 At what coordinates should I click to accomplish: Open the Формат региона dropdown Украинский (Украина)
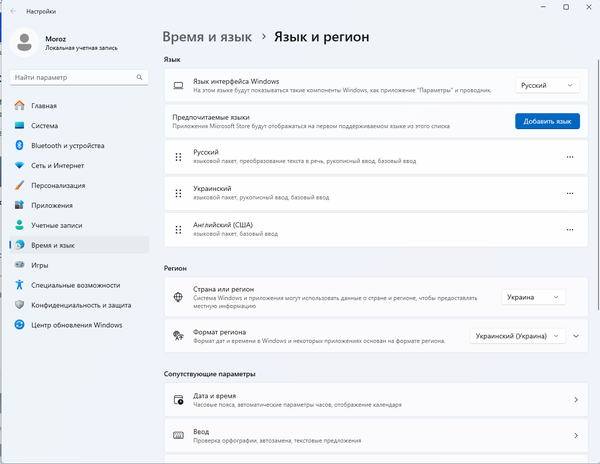click(517, 336)
